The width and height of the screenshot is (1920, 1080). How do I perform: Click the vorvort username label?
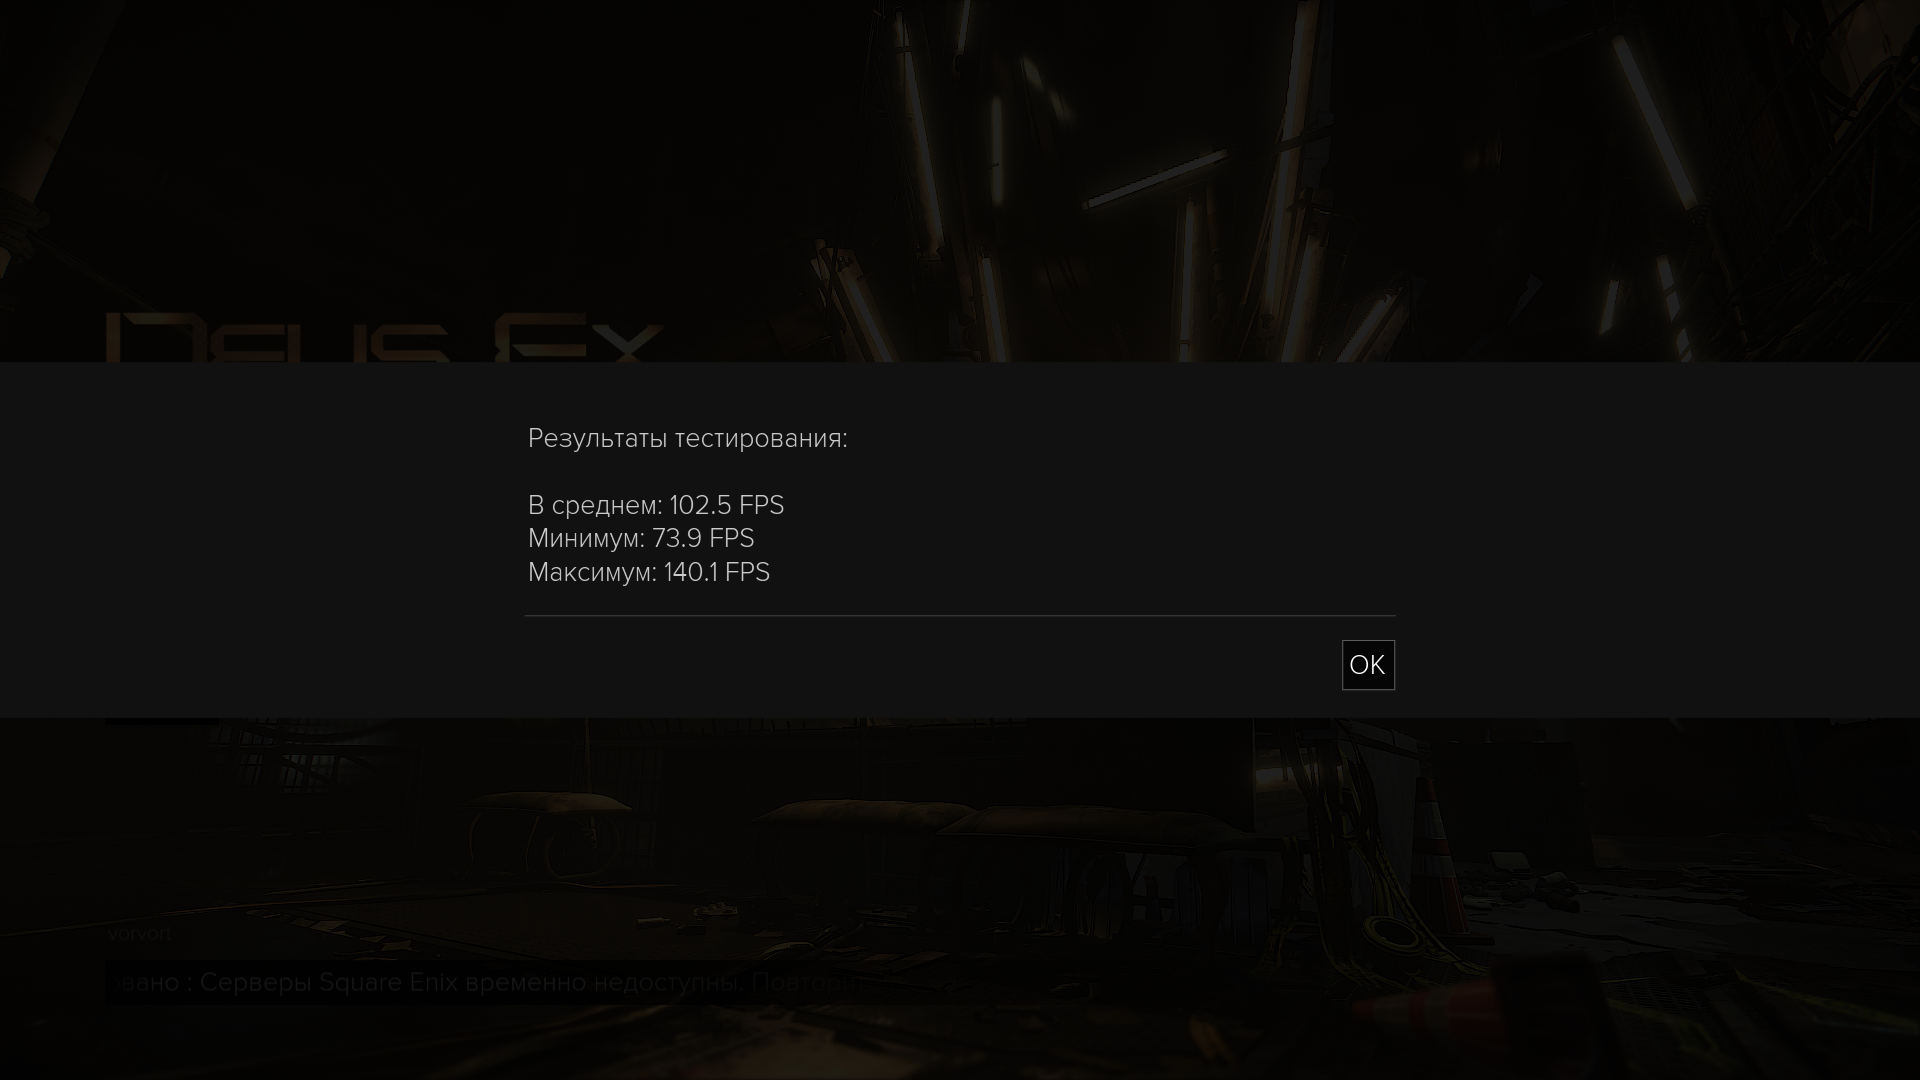tap(139, 934)
